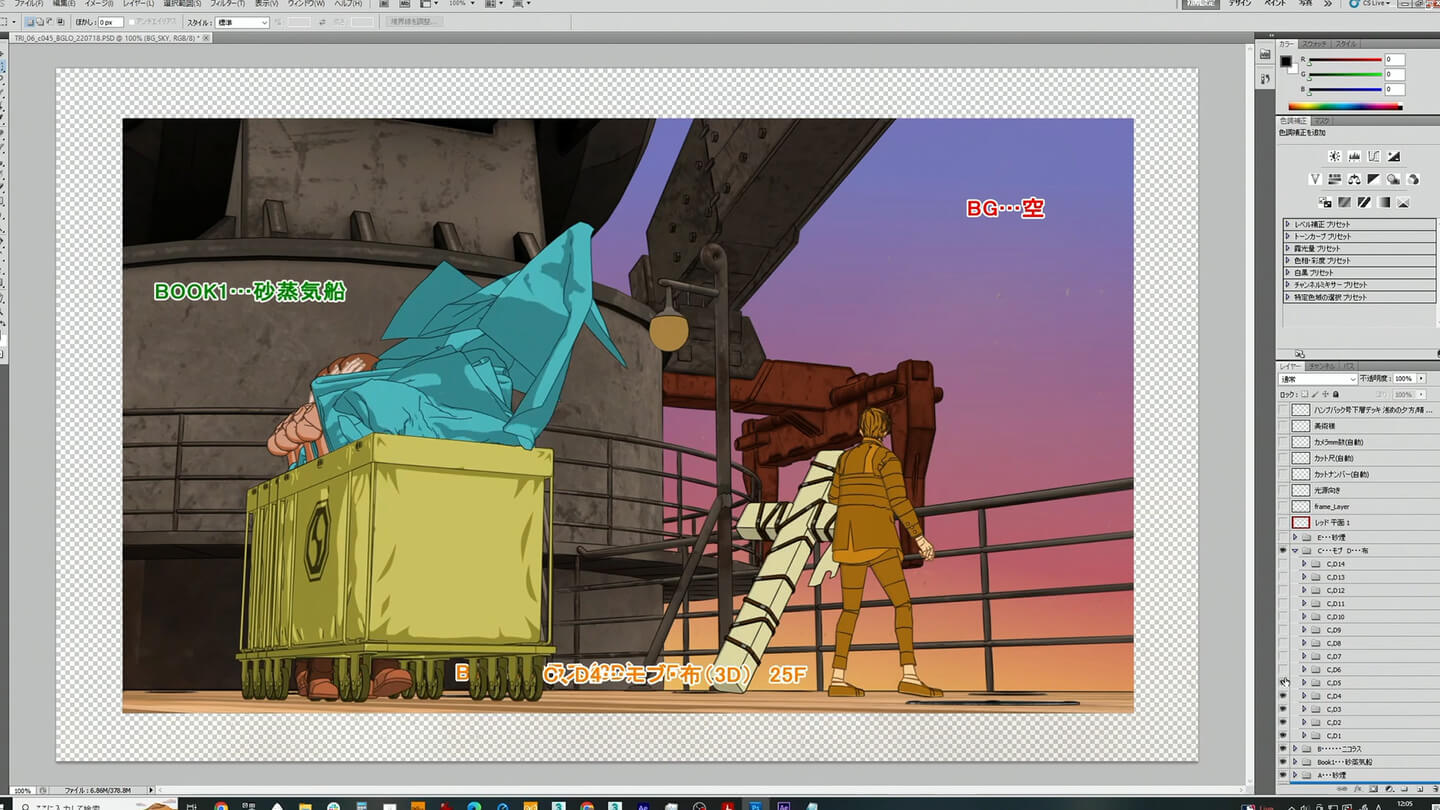Viewport: 1440px width, 810px height.
Task: Add a Curves adjustment layer
Action: pyautogui.click(x=1374, y=156)
